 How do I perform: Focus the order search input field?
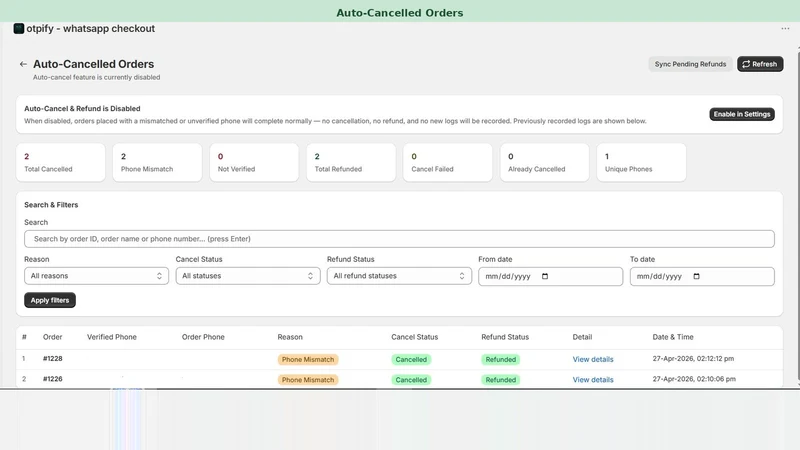click(399, 239)
